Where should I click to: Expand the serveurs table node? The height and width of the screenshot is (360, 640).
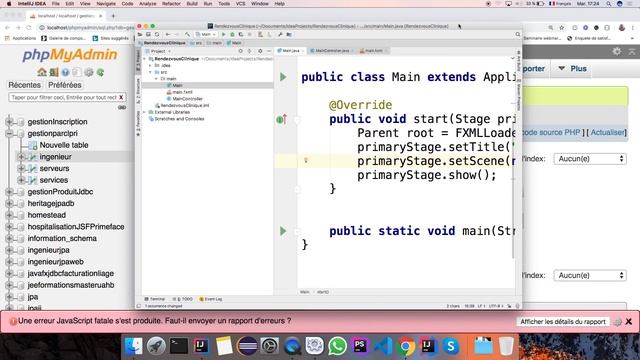[21, 169]
